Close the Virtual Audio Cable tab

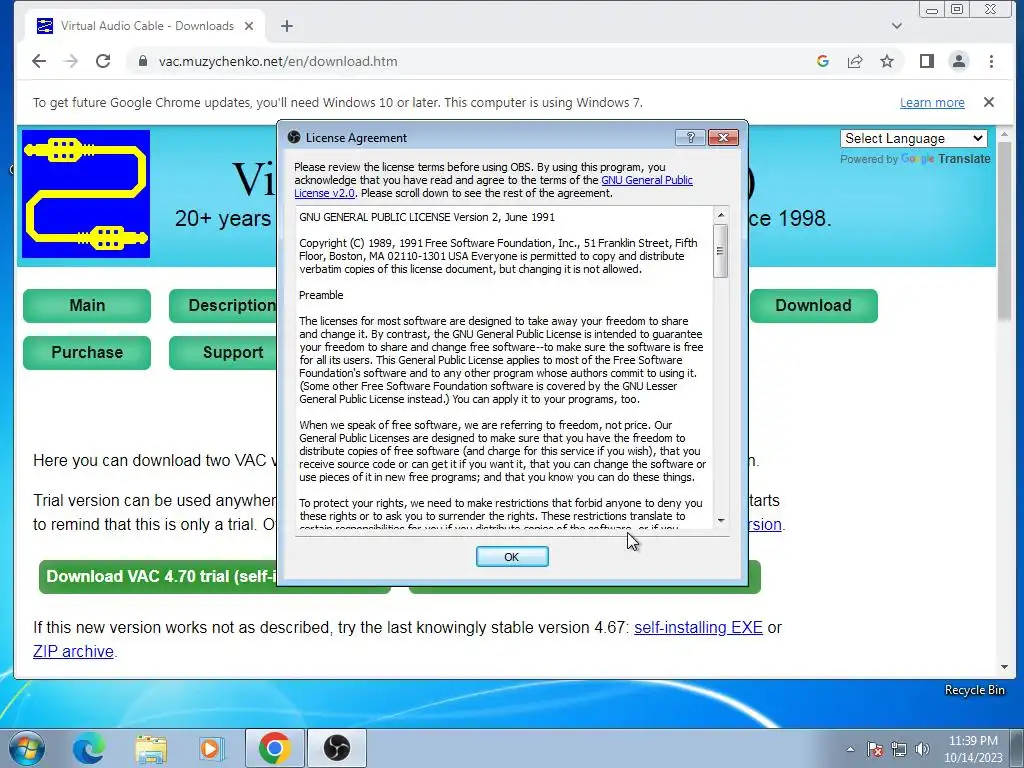249,26
